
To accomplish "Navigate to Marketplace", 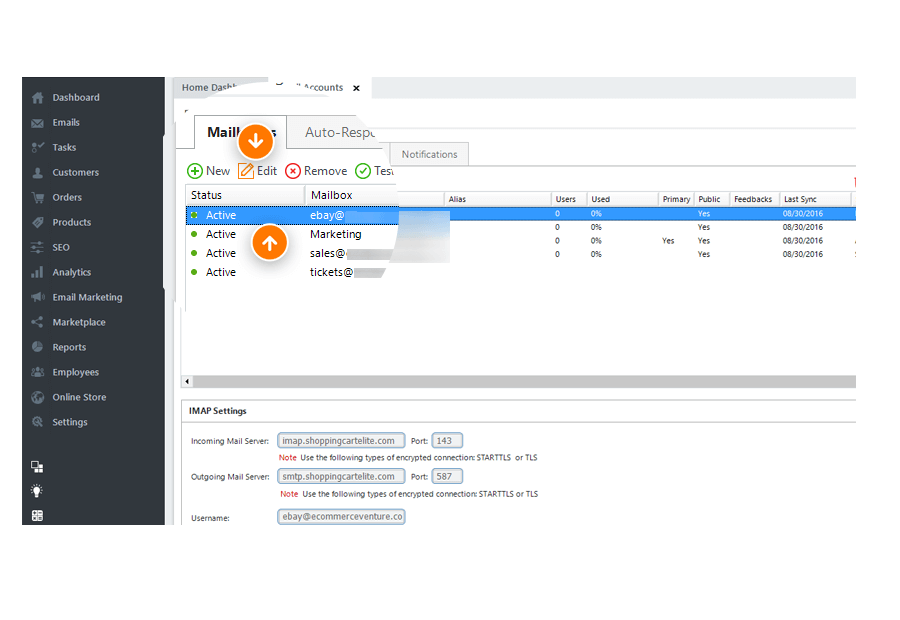I will 79,322.
